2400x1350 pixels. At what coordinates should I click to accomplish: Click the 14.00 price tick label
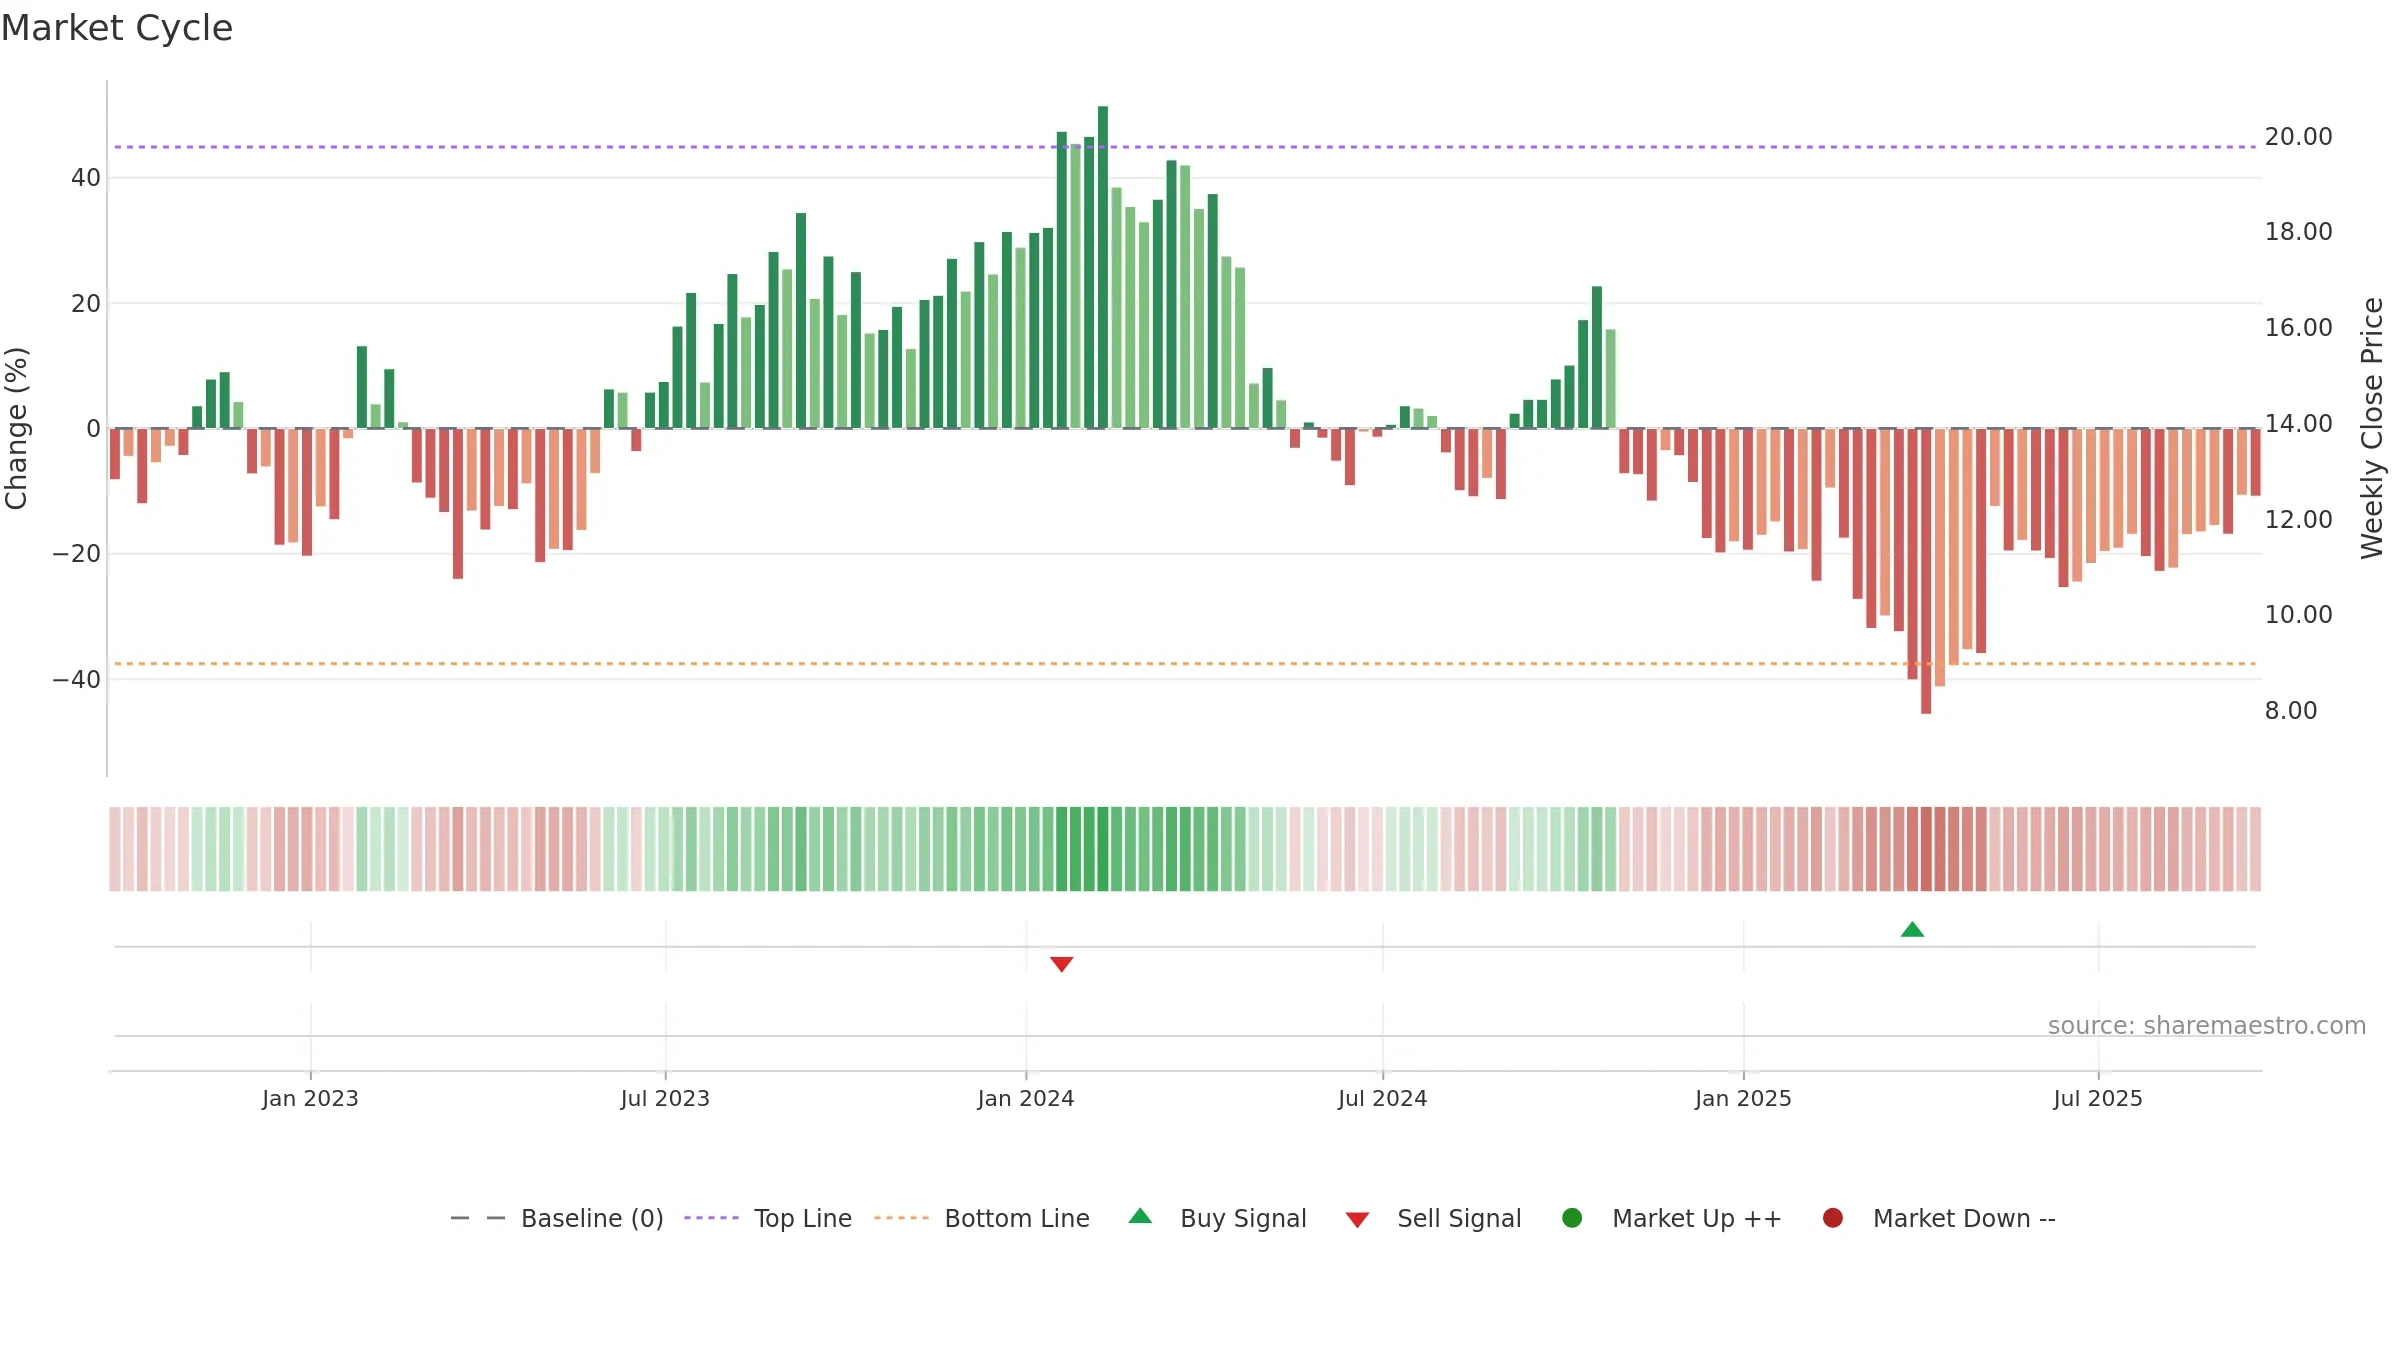click(x=2298, y=424)
